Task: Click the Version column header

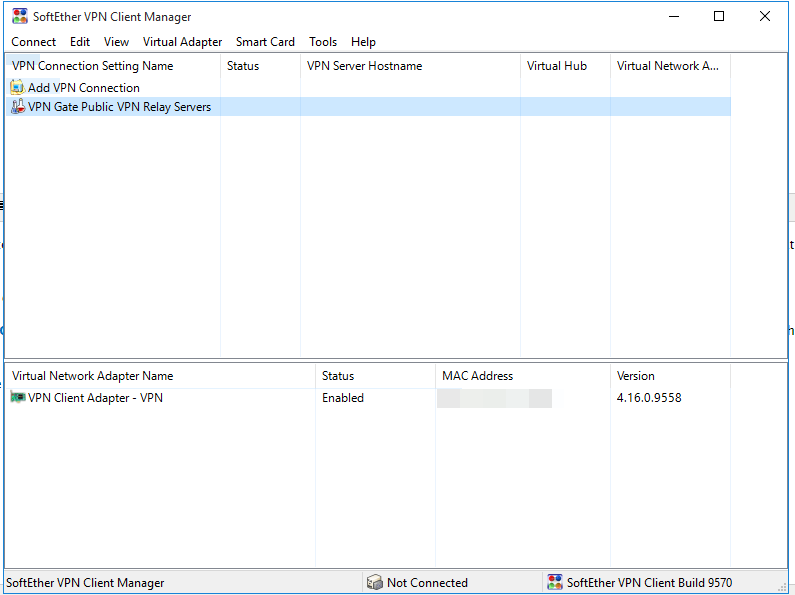Action: [670, 376]
